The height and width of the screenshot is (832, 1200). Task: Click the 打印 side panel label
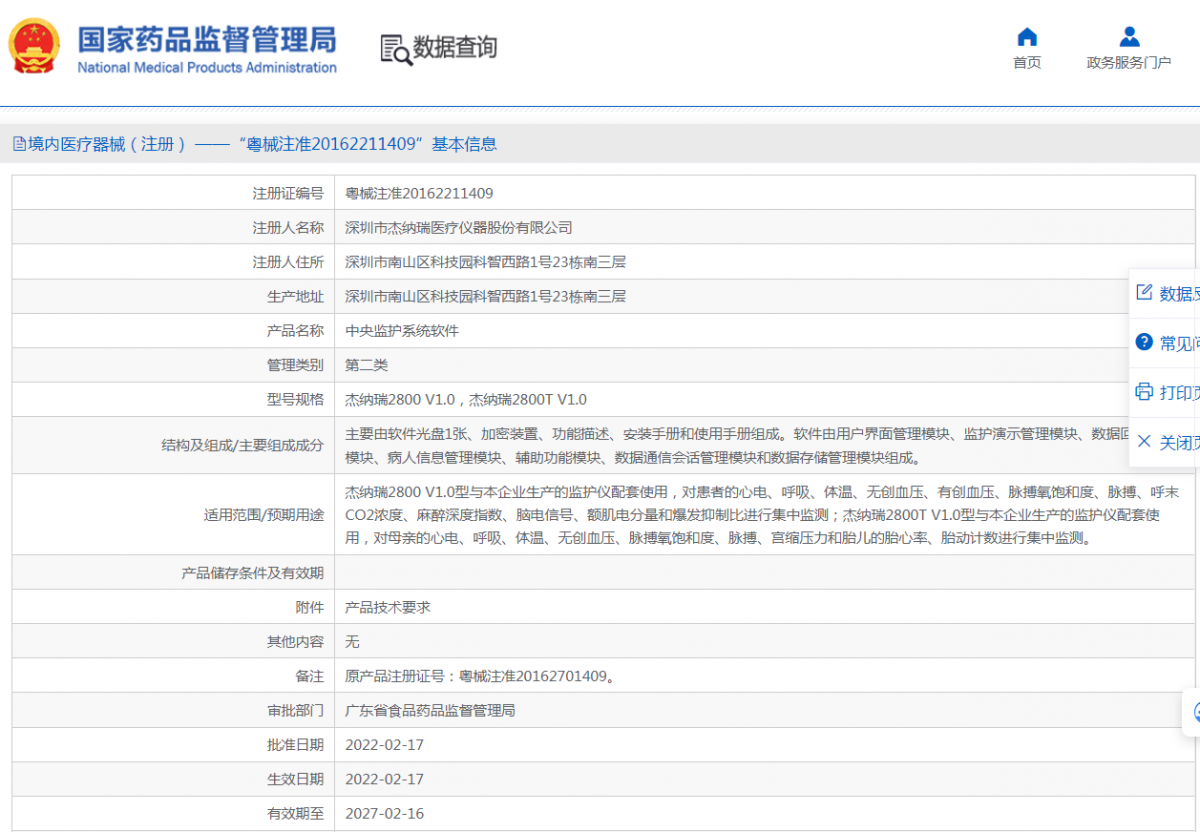pos(1179,392)
